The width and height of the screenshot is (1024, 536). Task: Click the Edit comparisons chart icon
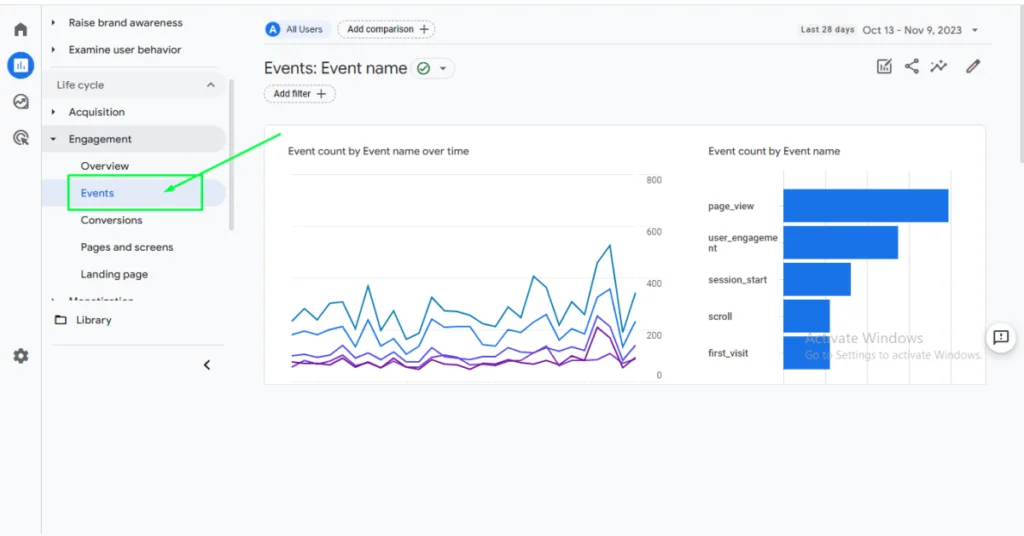click(884, 67)
